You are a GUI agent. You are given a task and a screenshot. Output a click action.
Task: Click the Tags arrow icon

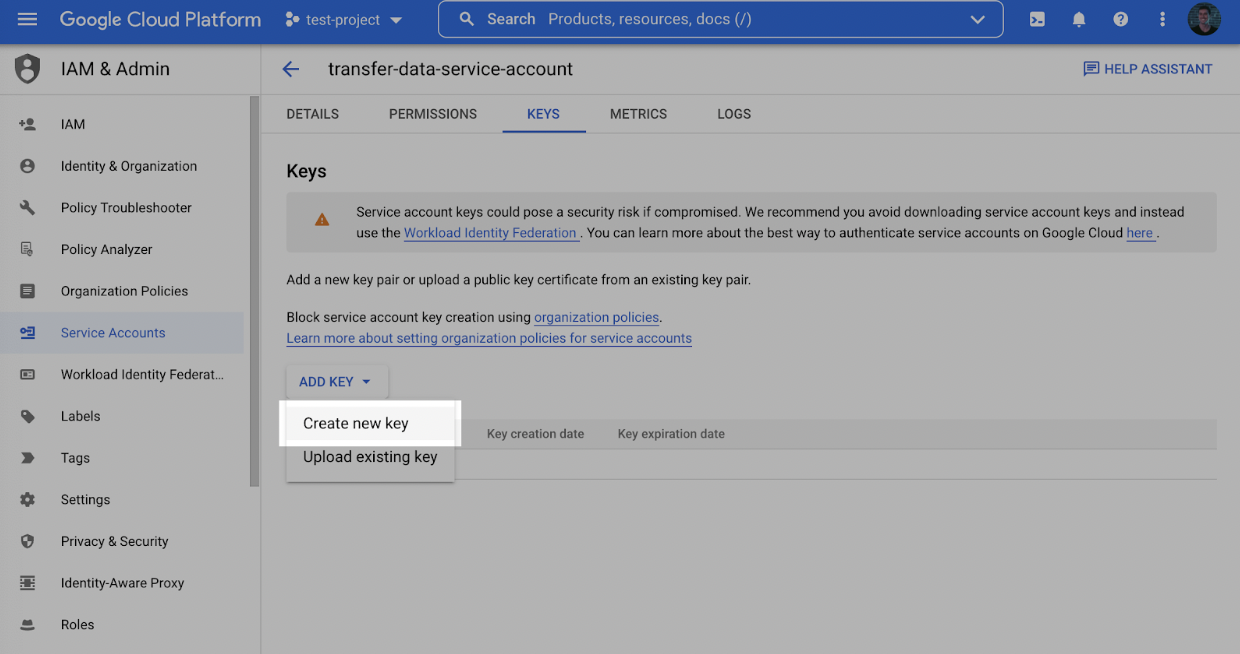tap(28, 458)
